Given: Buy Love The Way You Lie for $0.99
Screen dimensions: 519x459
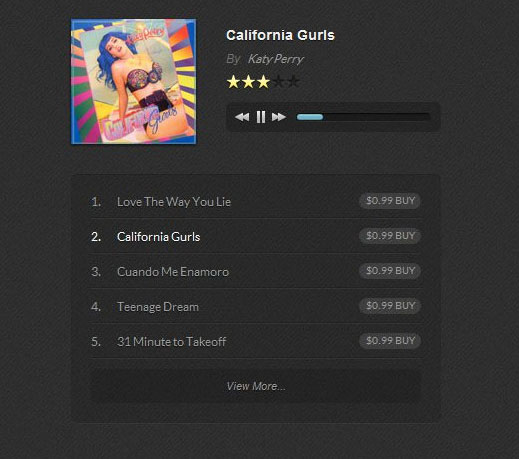Looking at the screenshot, I should pyautogui.click(x=390, y=201).
